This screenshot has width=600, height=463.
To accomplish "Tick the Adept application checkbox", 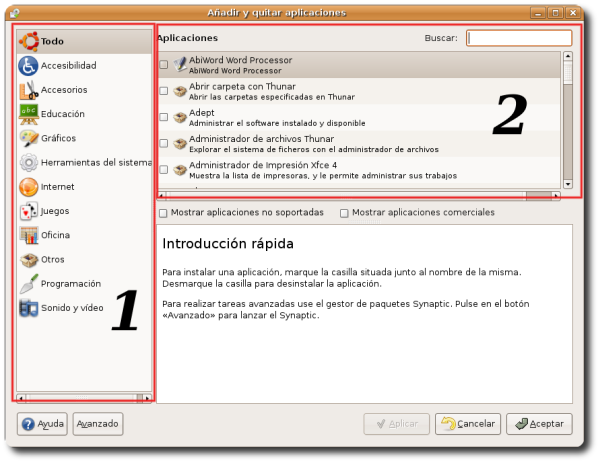I will [164, 117].
